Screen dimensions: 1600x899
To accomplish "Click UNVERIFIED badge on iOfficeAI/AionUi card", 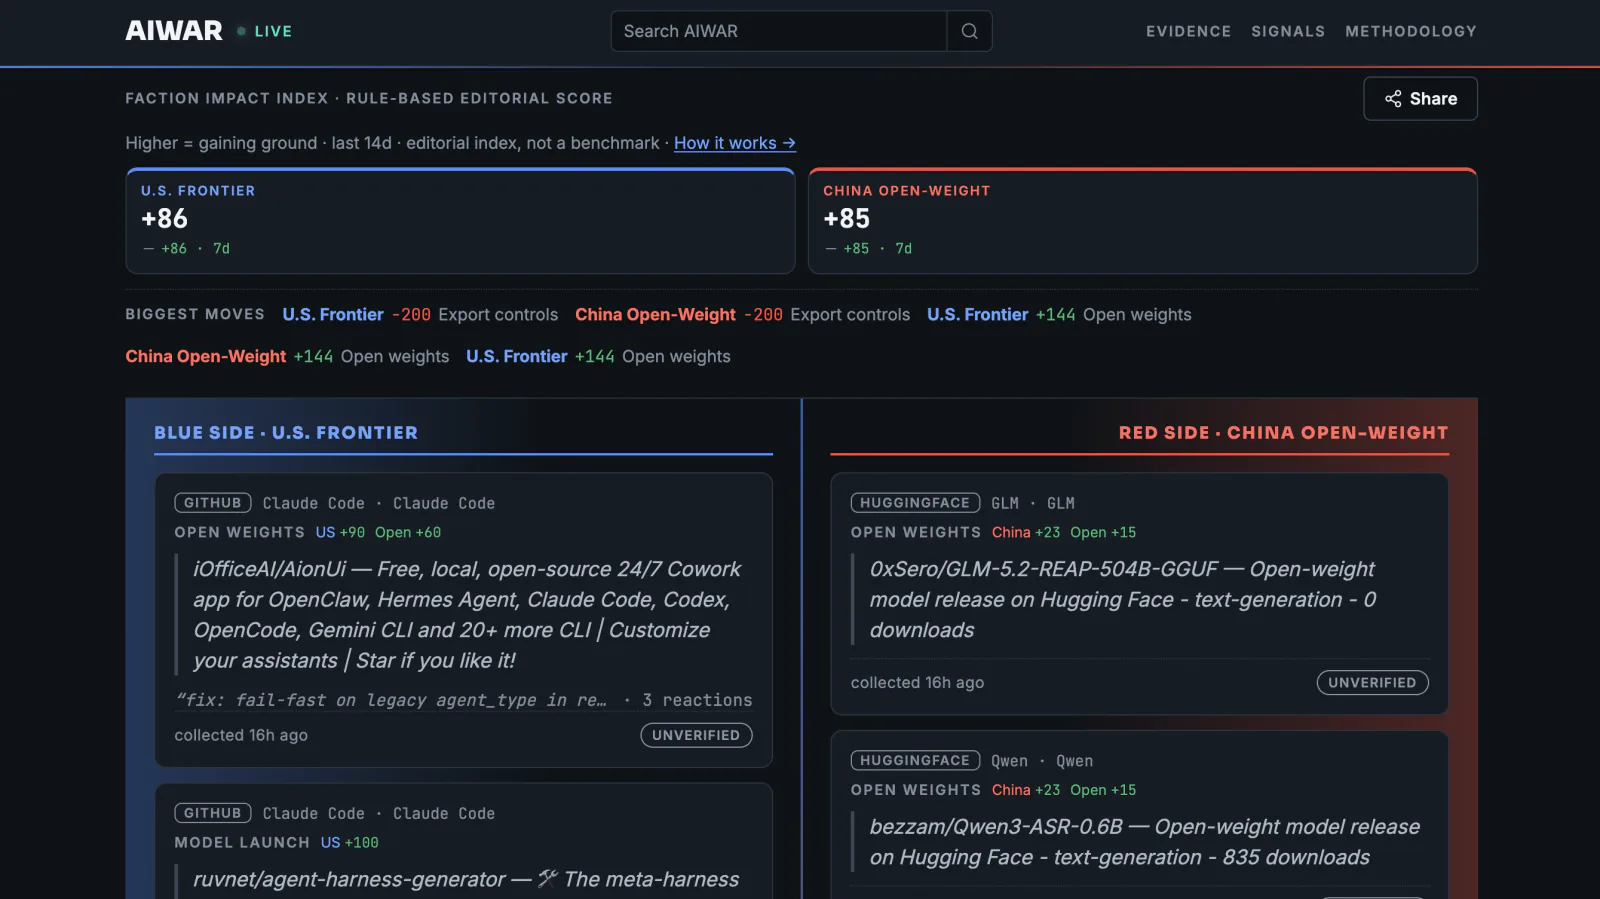I will (x=696, y=735).
